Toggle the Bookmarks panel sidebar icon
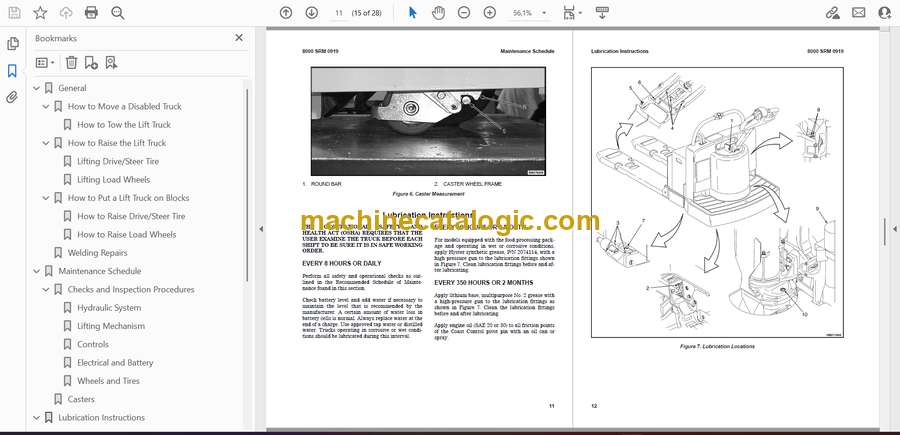 tap(12, 71)
